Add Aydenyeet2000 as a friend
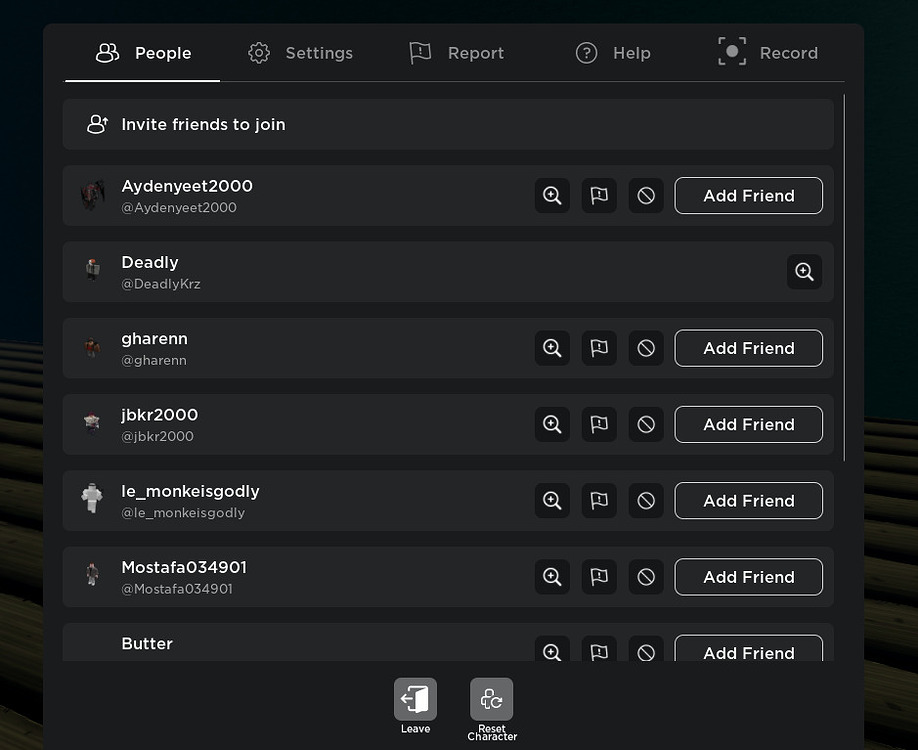 click(x=748, y=195)
